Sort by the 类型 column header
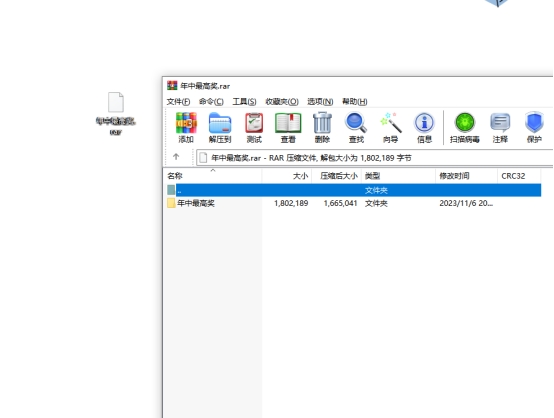 pos(398,176)
